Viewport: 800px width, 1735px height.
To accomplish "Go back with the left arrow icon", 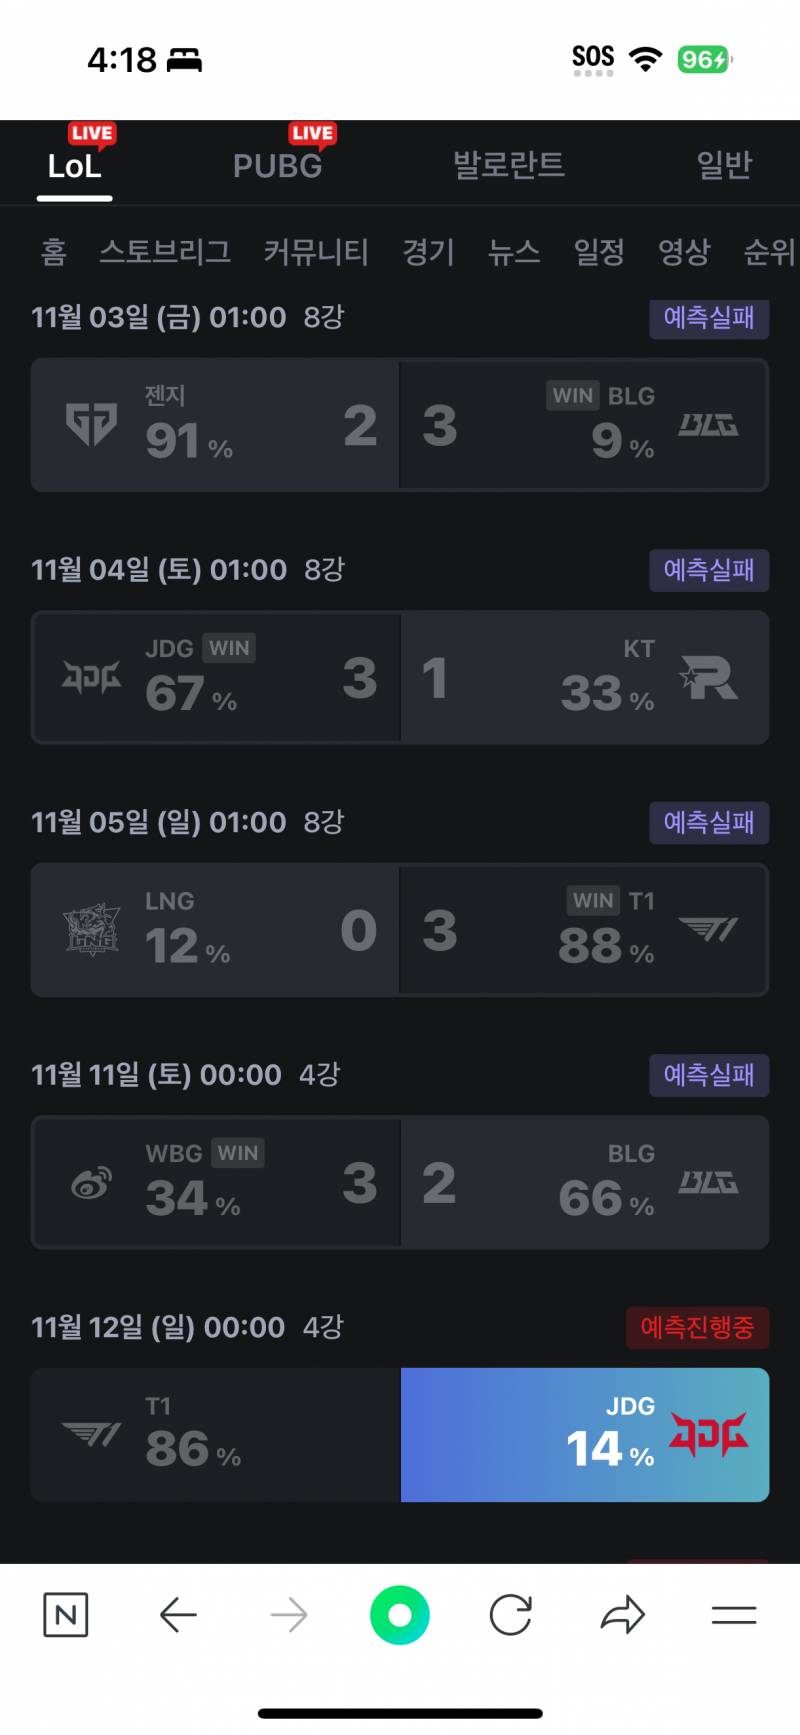I will coord(178,1614).
